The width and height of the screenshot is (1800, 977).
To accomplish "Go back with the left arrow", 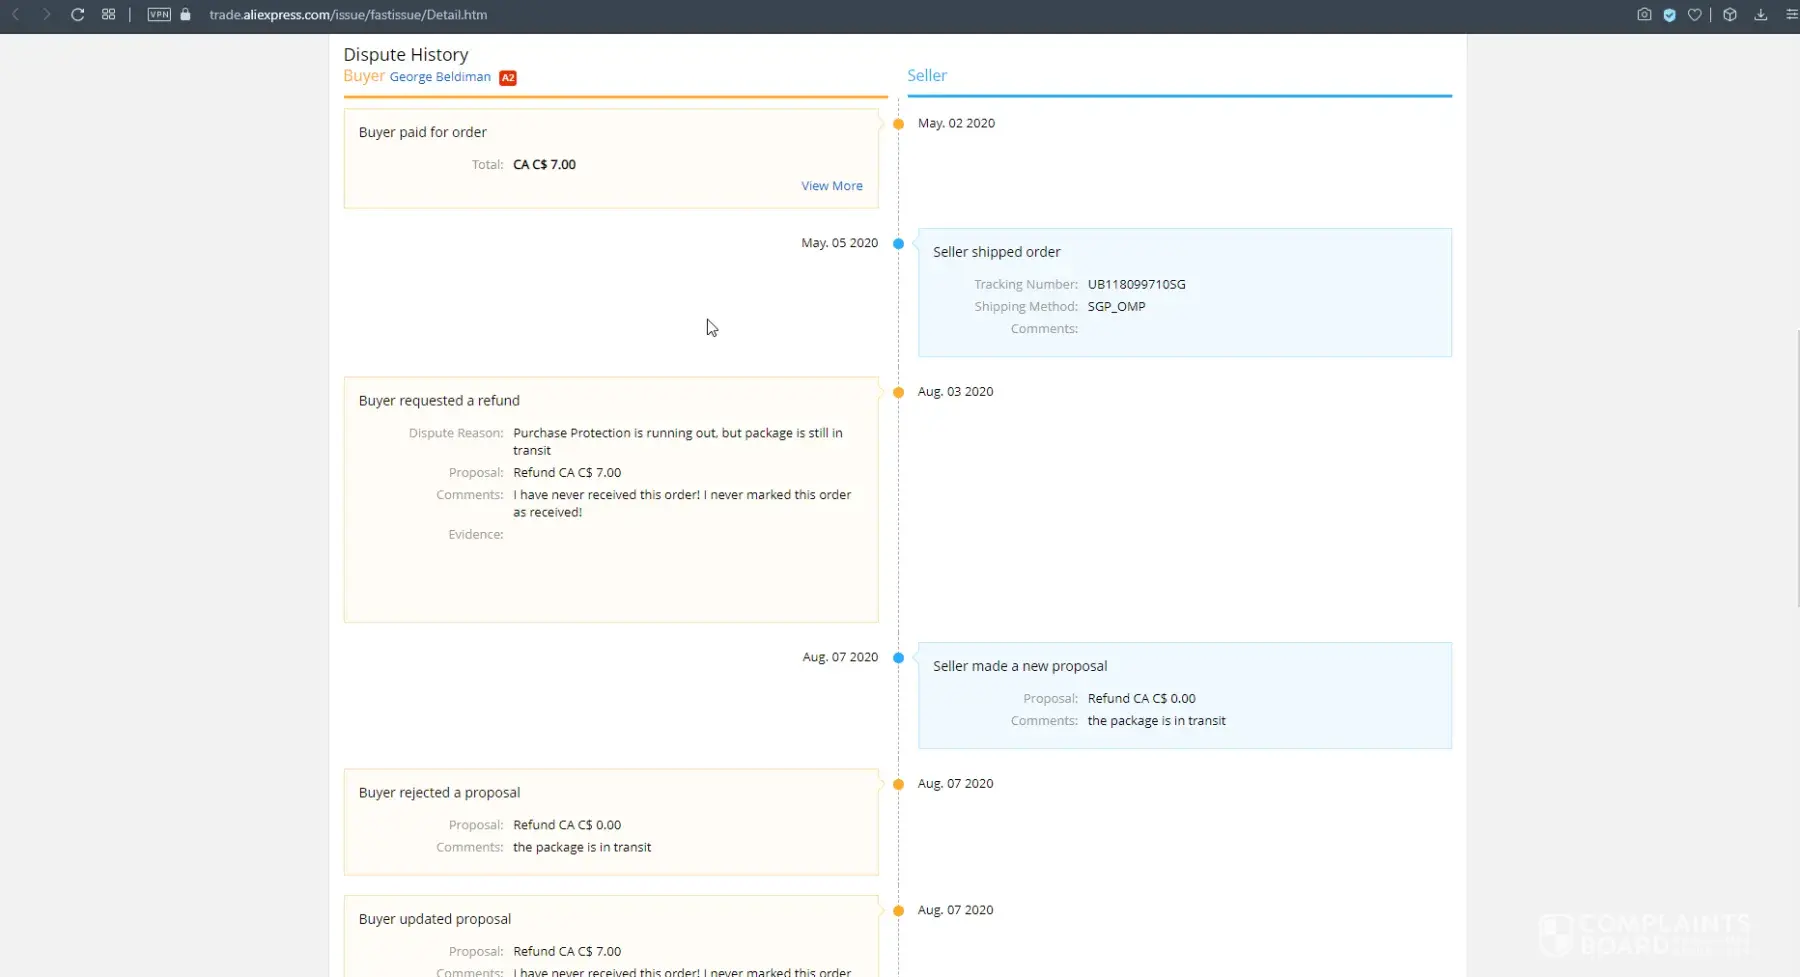I will 16,15.
